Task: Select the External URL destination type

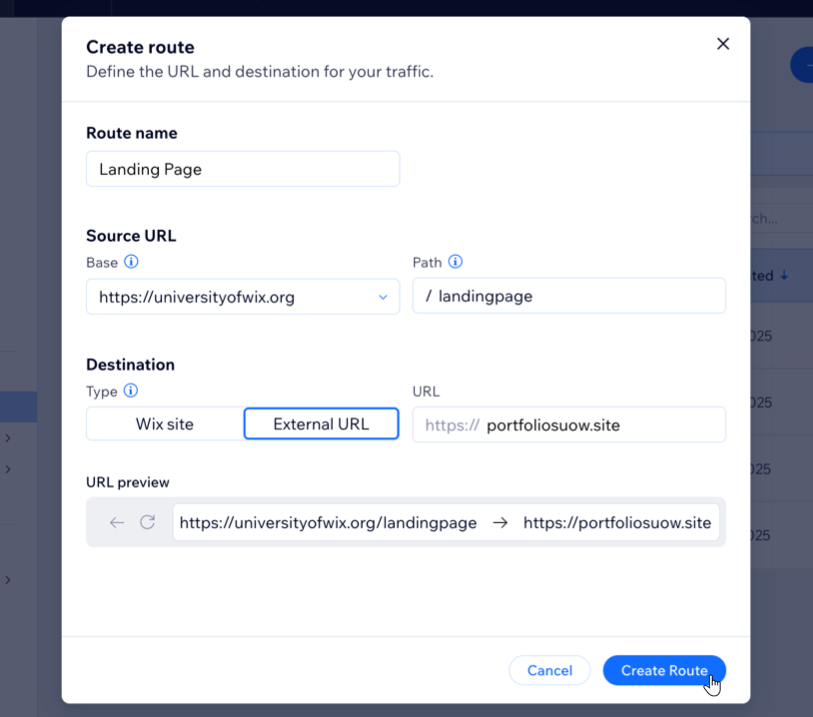Action: click(321, 423)
